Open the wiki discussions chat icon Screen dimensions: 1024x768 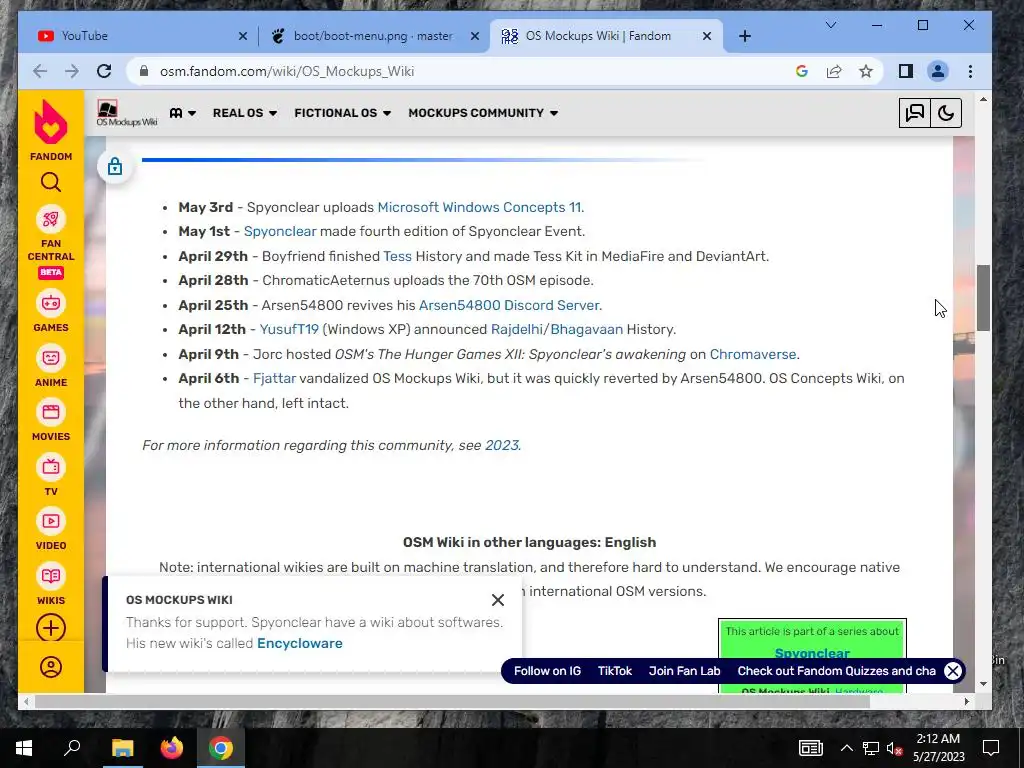click(914, 113)
